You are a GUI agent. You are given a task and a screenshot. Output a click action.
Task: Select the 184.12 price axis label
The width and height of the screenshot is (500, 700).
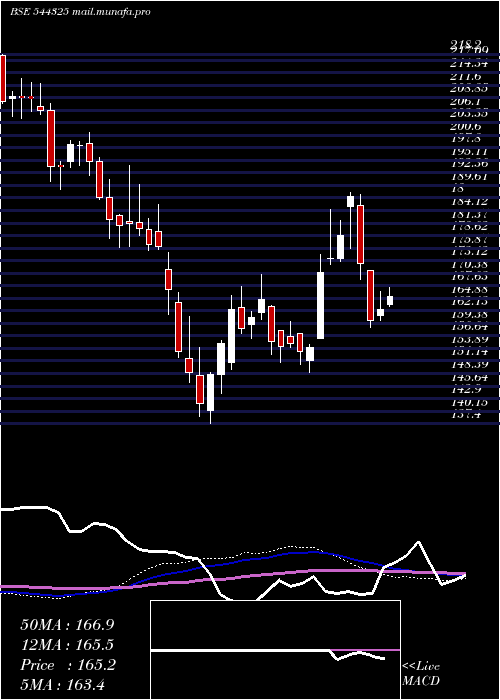469,202
